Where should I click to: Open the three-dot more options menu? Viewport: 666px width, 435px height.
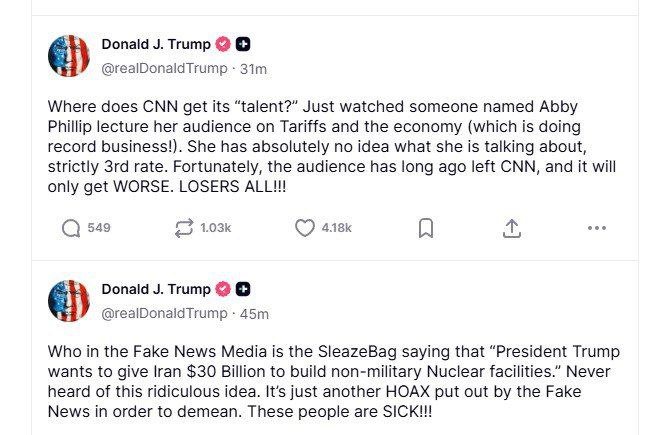pyautogui.click(x=597, y=228)
